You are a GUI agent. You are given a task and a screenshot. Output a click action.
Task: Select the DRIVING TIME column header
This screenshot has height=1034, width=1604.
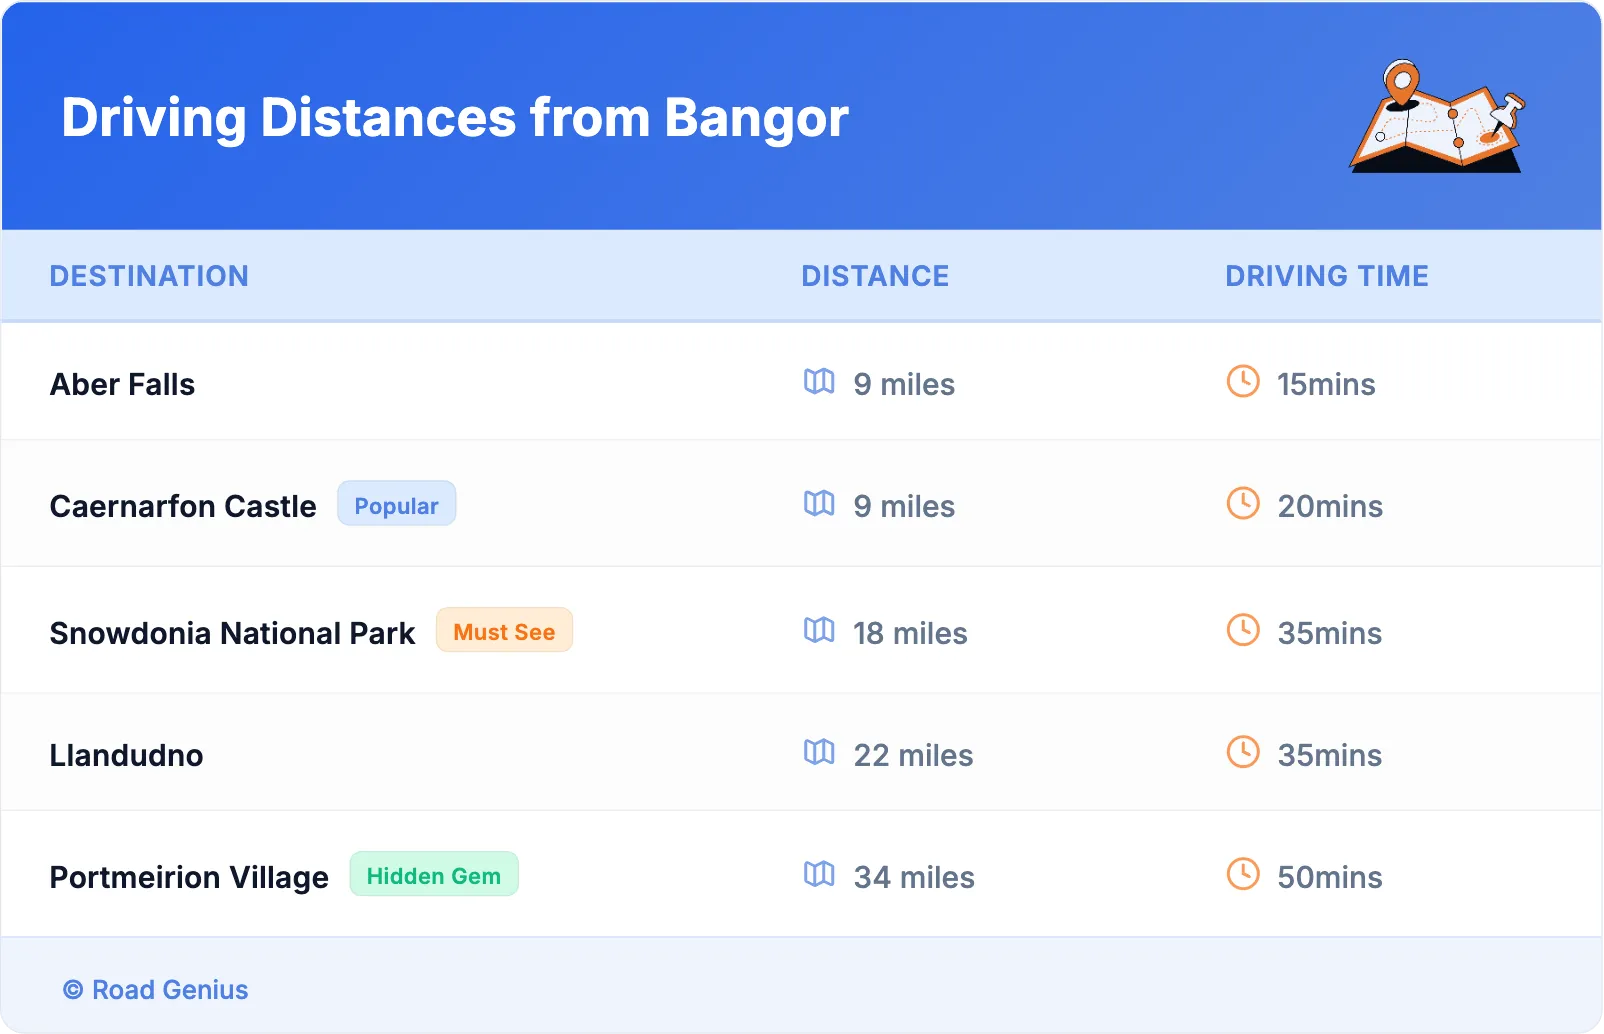pos(1327,276)
